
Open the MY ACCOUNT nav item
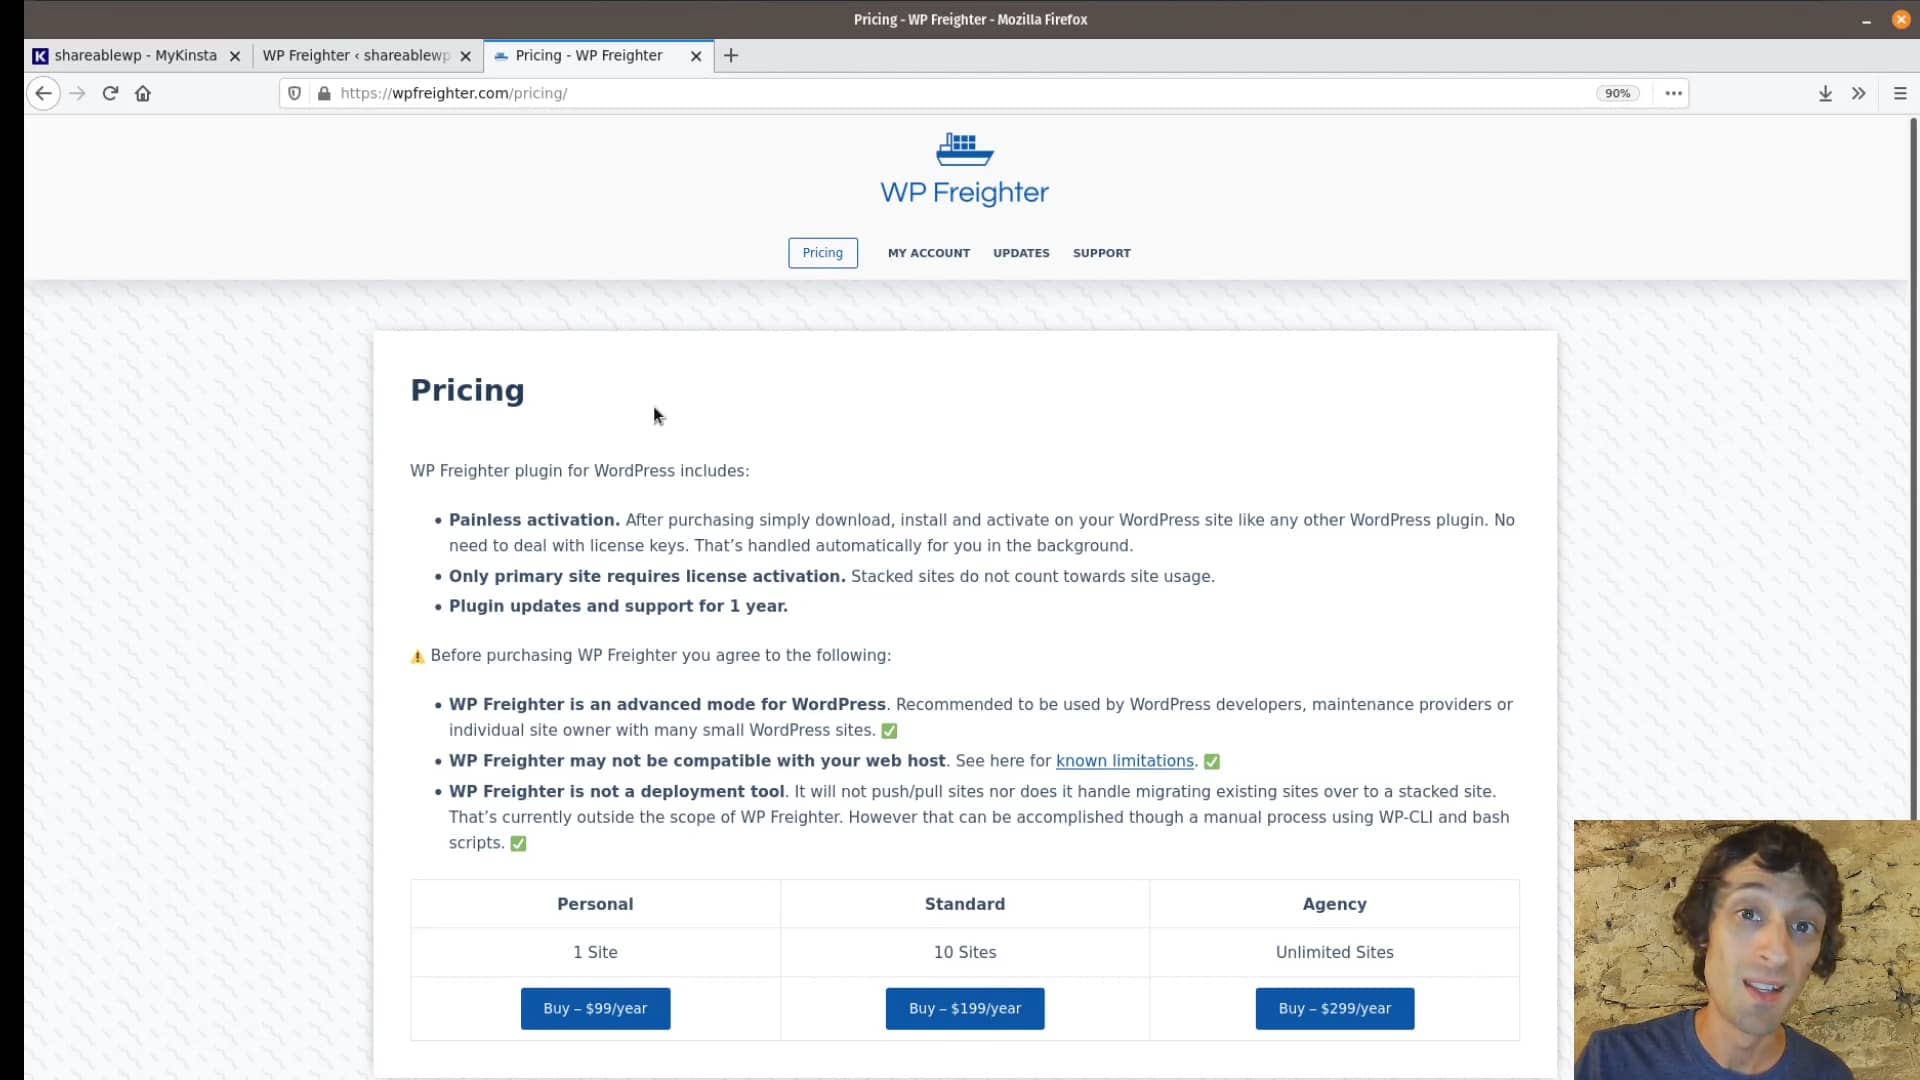pos(929,253)
